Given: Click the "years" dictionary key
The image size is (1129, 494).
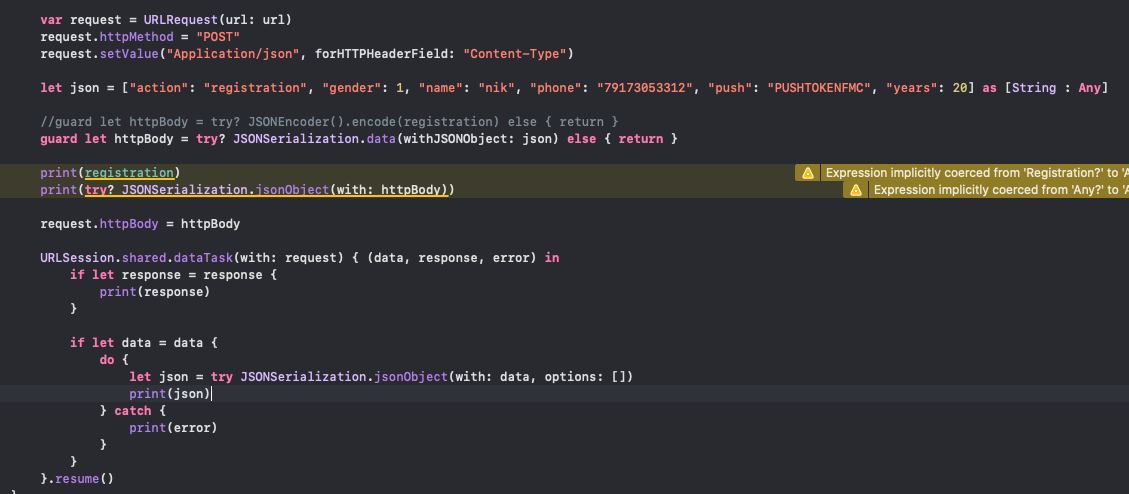Looking at the screenshot, I should pyautogui.click(x=912, y=88).
